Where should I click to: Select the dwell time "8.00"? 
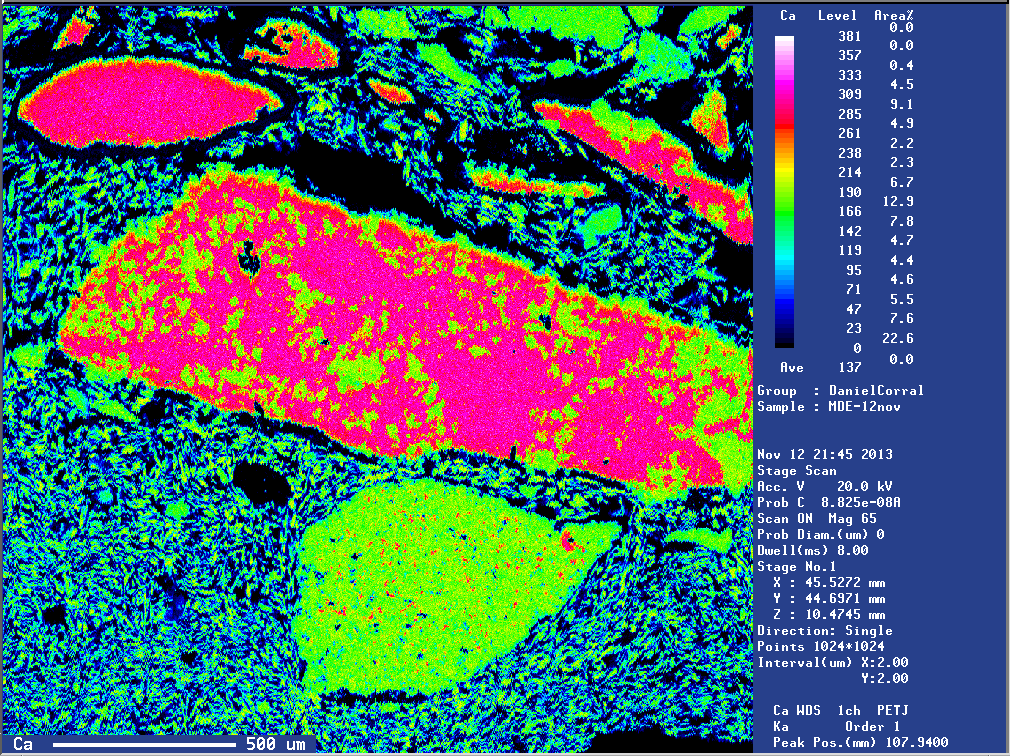click(x=853, y=551)
